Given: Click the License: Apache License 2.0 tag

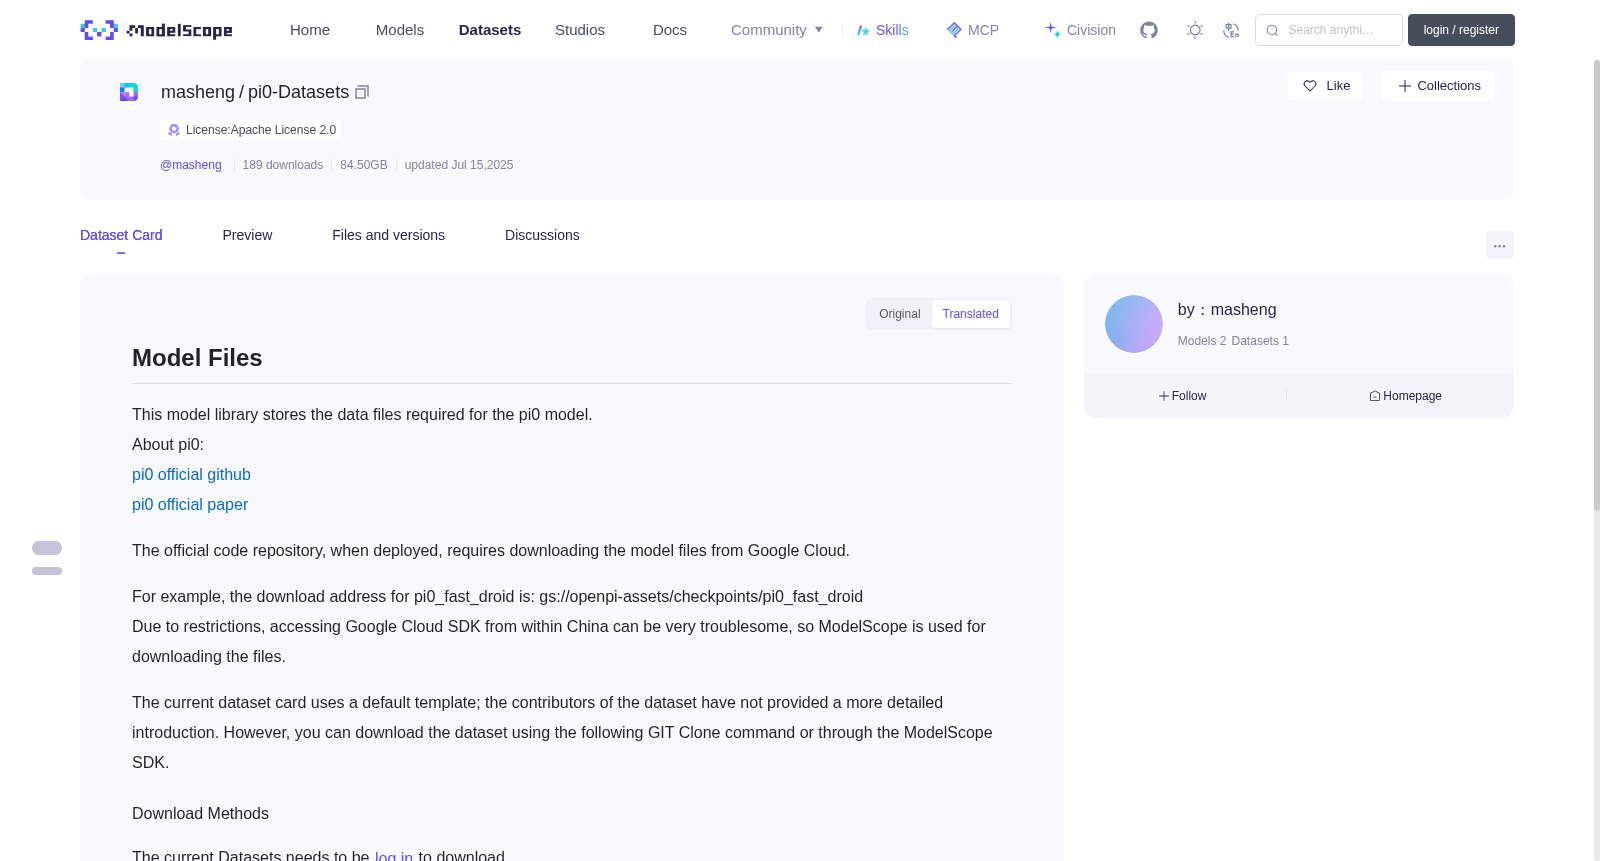Looking at the screenshot, I should (x=251, y=130).
